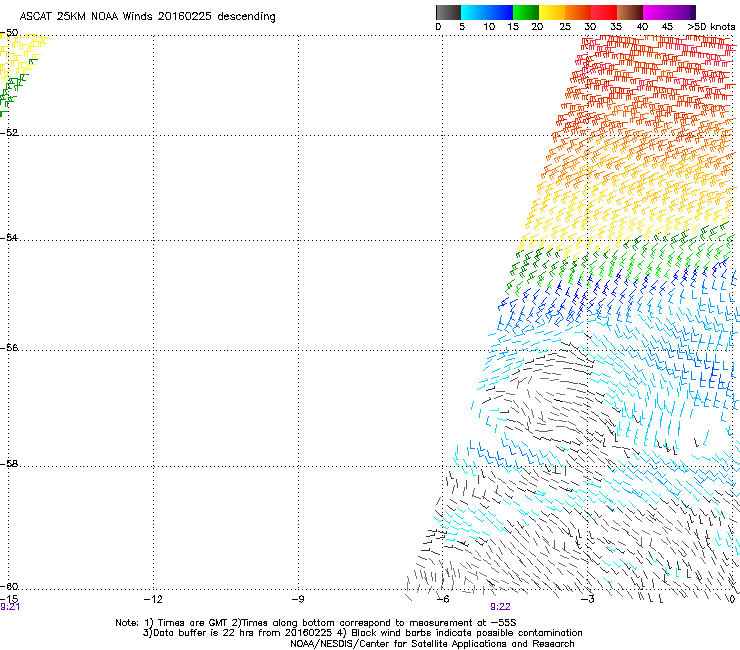Select the magenta-purple 40-50 knots color swatch

pyautogui.click(x=669, y=12)
